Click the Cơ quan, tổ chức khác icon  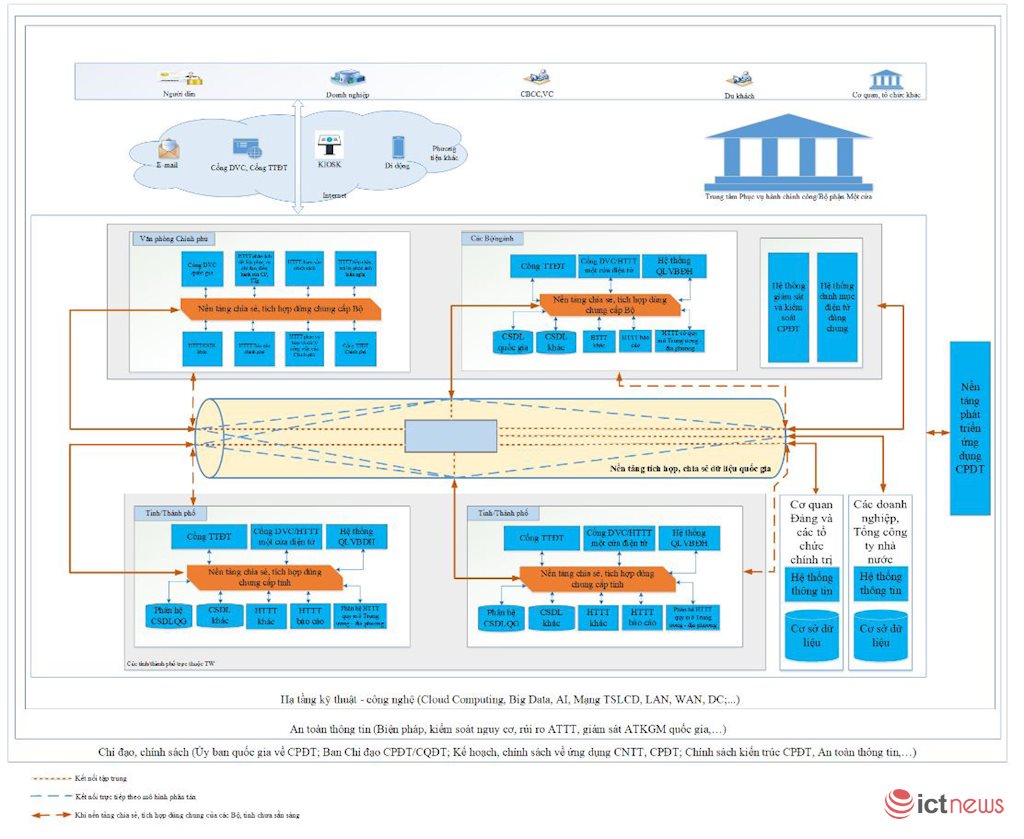pos(885,79)
